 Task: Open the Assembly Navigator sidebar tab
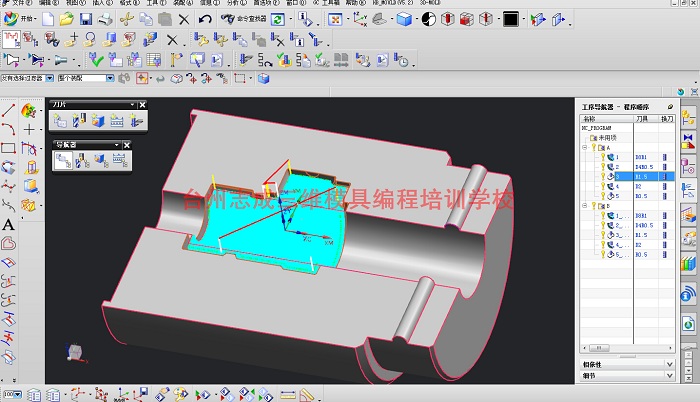(688, 118)
